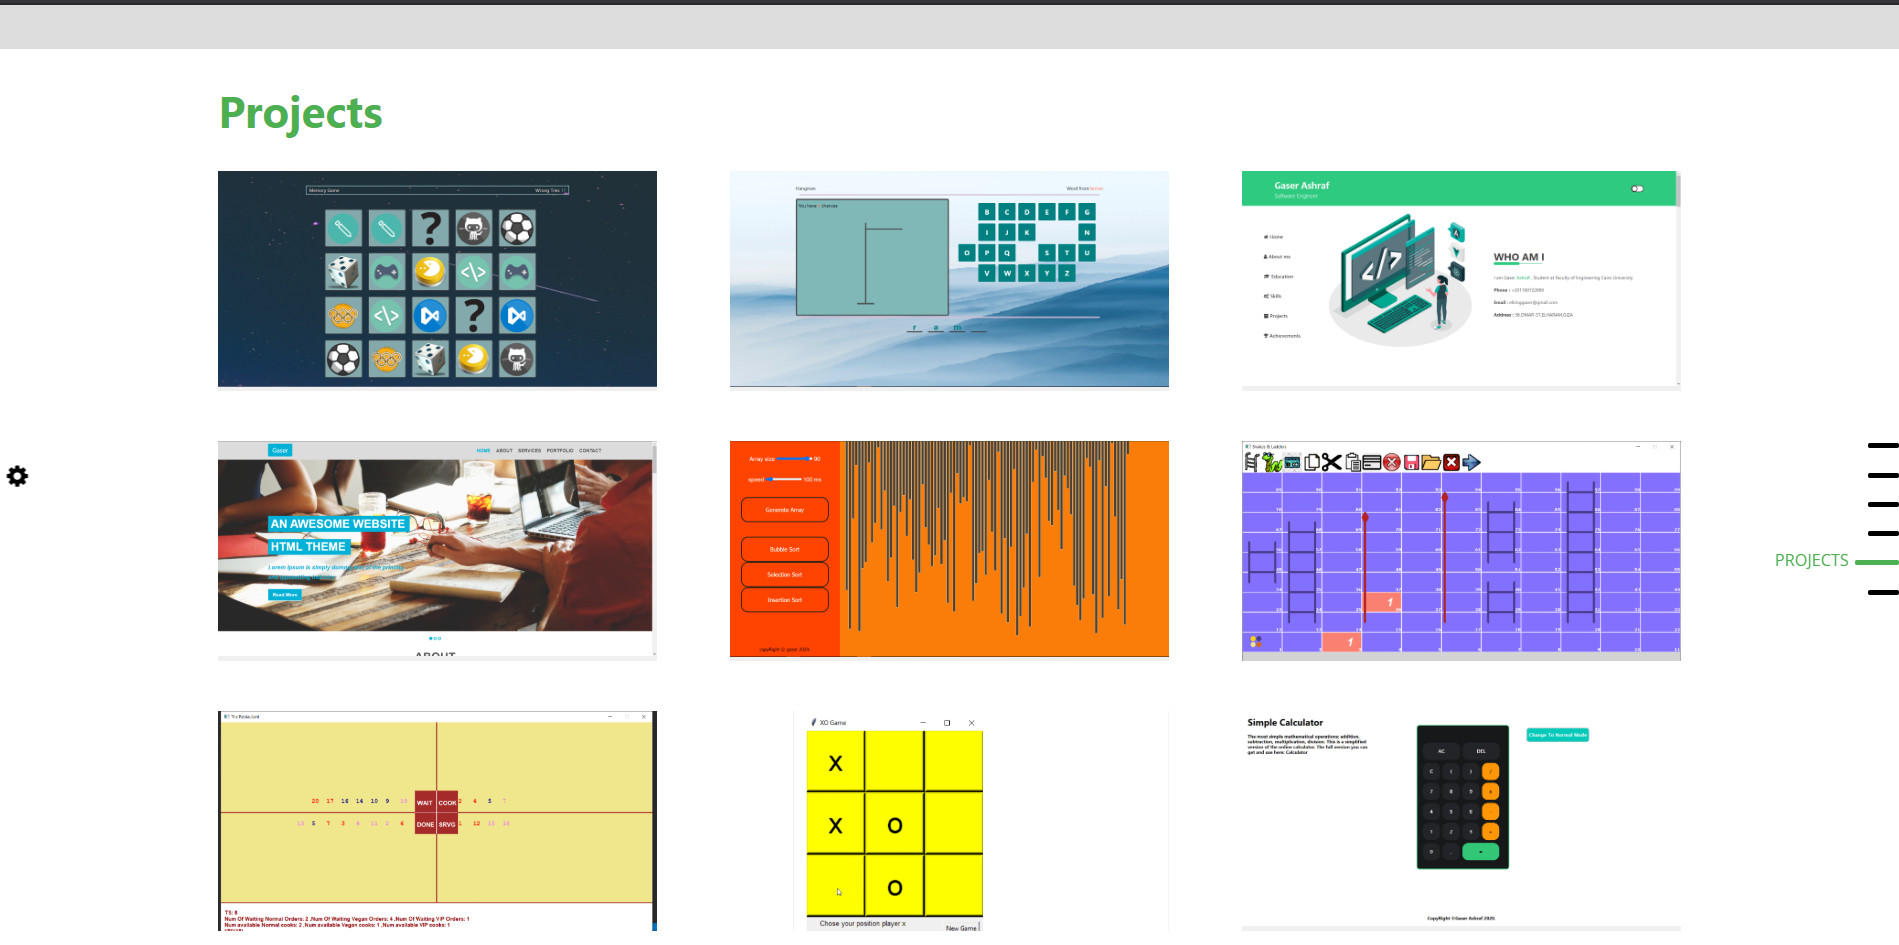1899x945 pixels.
Task: Toggle the dark mode switch on Gaser Ashraf resume
Action: point(1637,188)
